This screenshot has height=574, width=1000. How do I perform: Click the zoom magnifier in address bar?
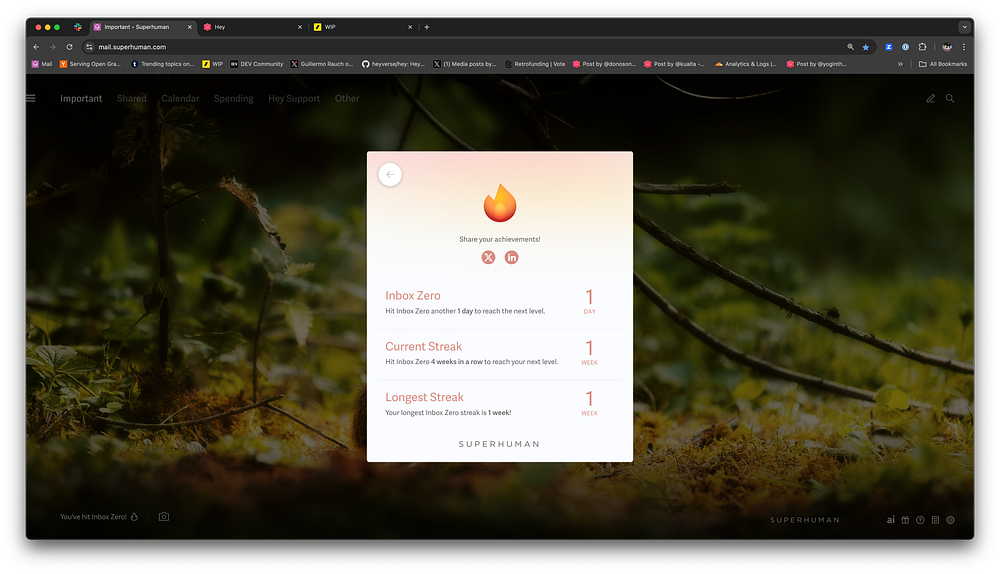click(850, 47)
